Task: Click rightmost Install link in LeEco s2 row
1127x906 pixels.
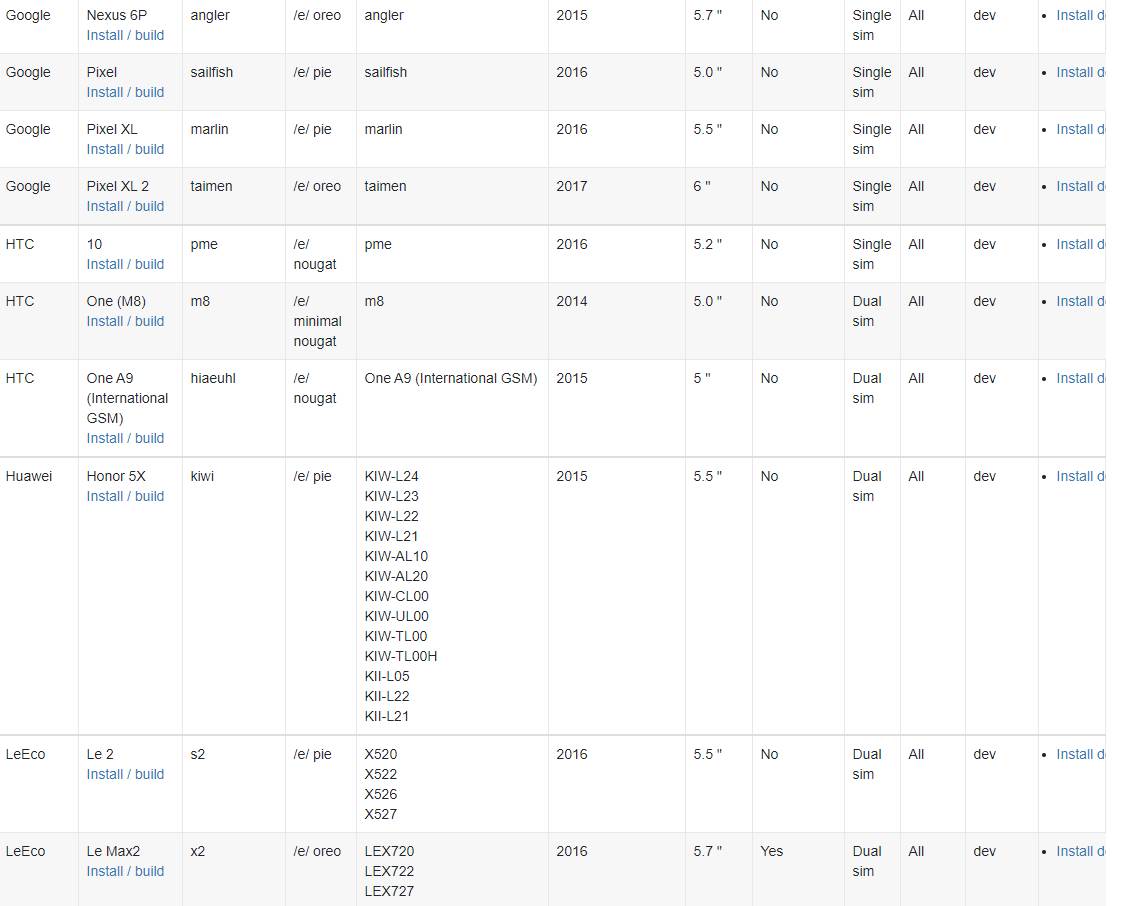Action: pyautogui.click(x=1080, y=754)
